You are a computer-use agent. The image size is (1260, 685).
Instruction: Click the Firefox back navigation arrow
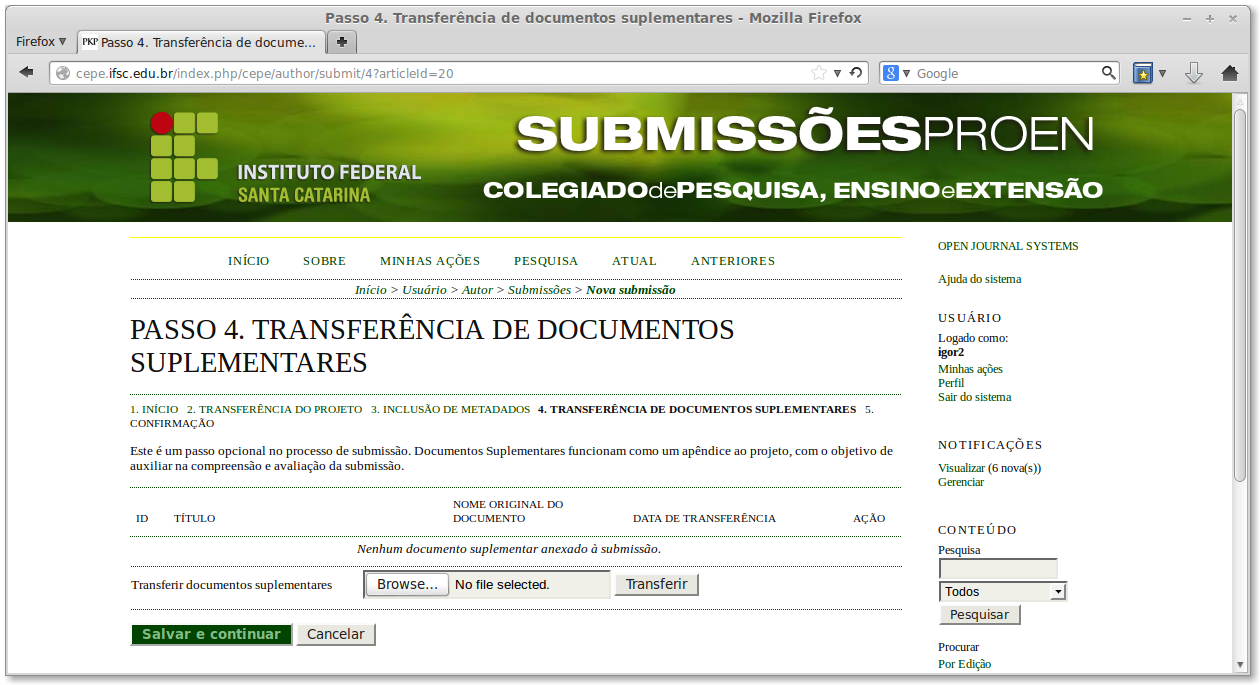26,71
